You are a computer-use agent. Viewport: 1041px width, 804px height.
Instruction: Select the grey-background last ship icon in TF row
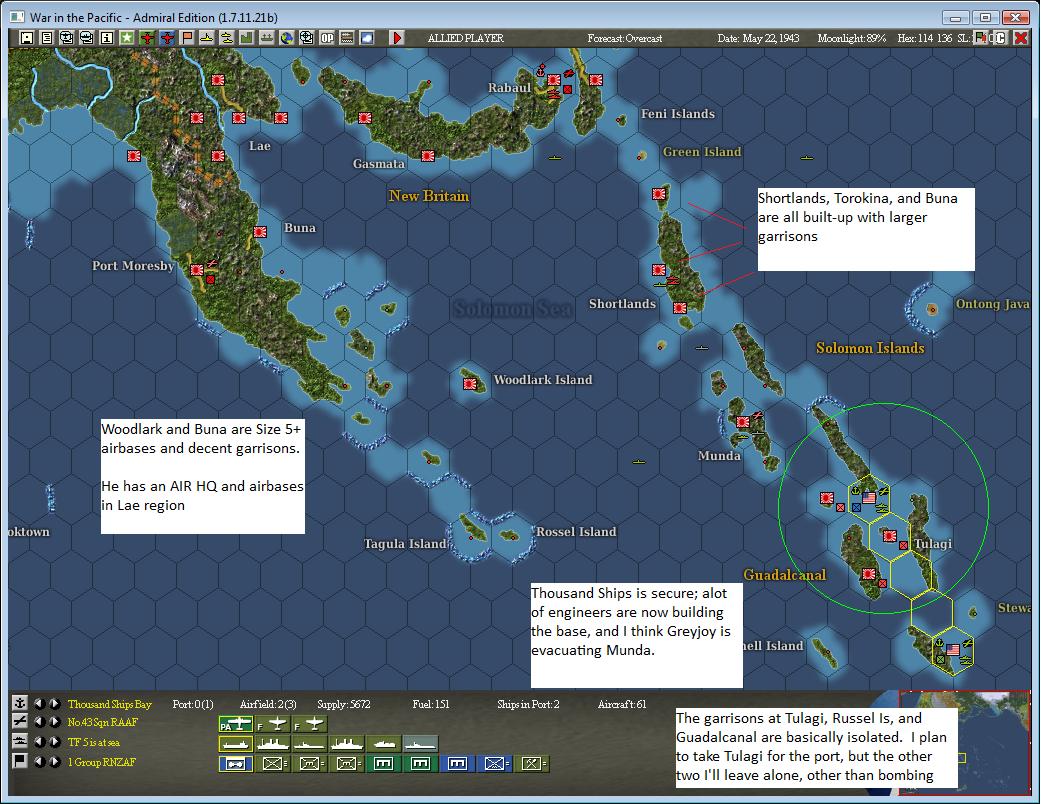(x=421, y=744)
